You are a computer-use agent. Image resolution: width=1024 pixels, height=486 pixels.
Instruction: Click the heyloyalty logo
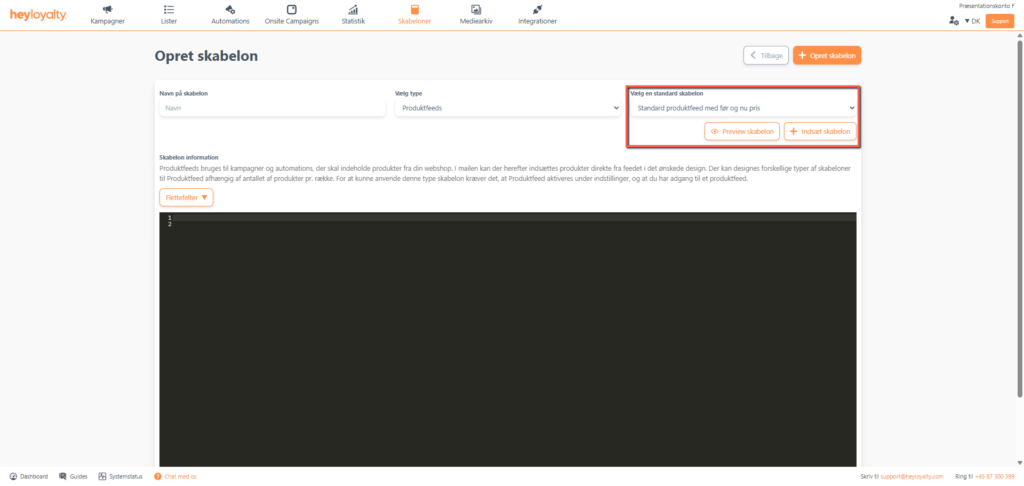click(38, 15)
